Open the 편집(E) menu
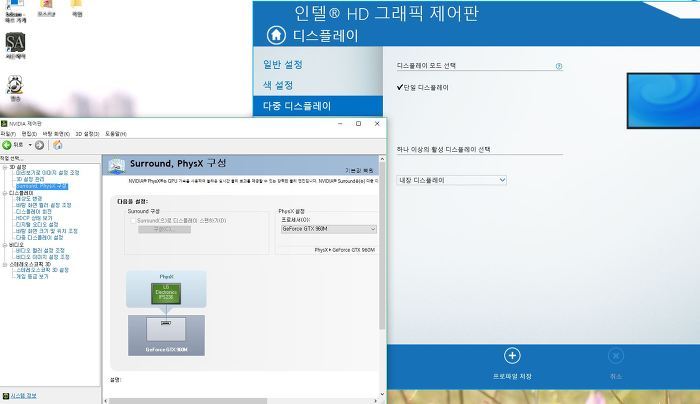The height and width of the screenshot is (404, 700). click(29, 134)
